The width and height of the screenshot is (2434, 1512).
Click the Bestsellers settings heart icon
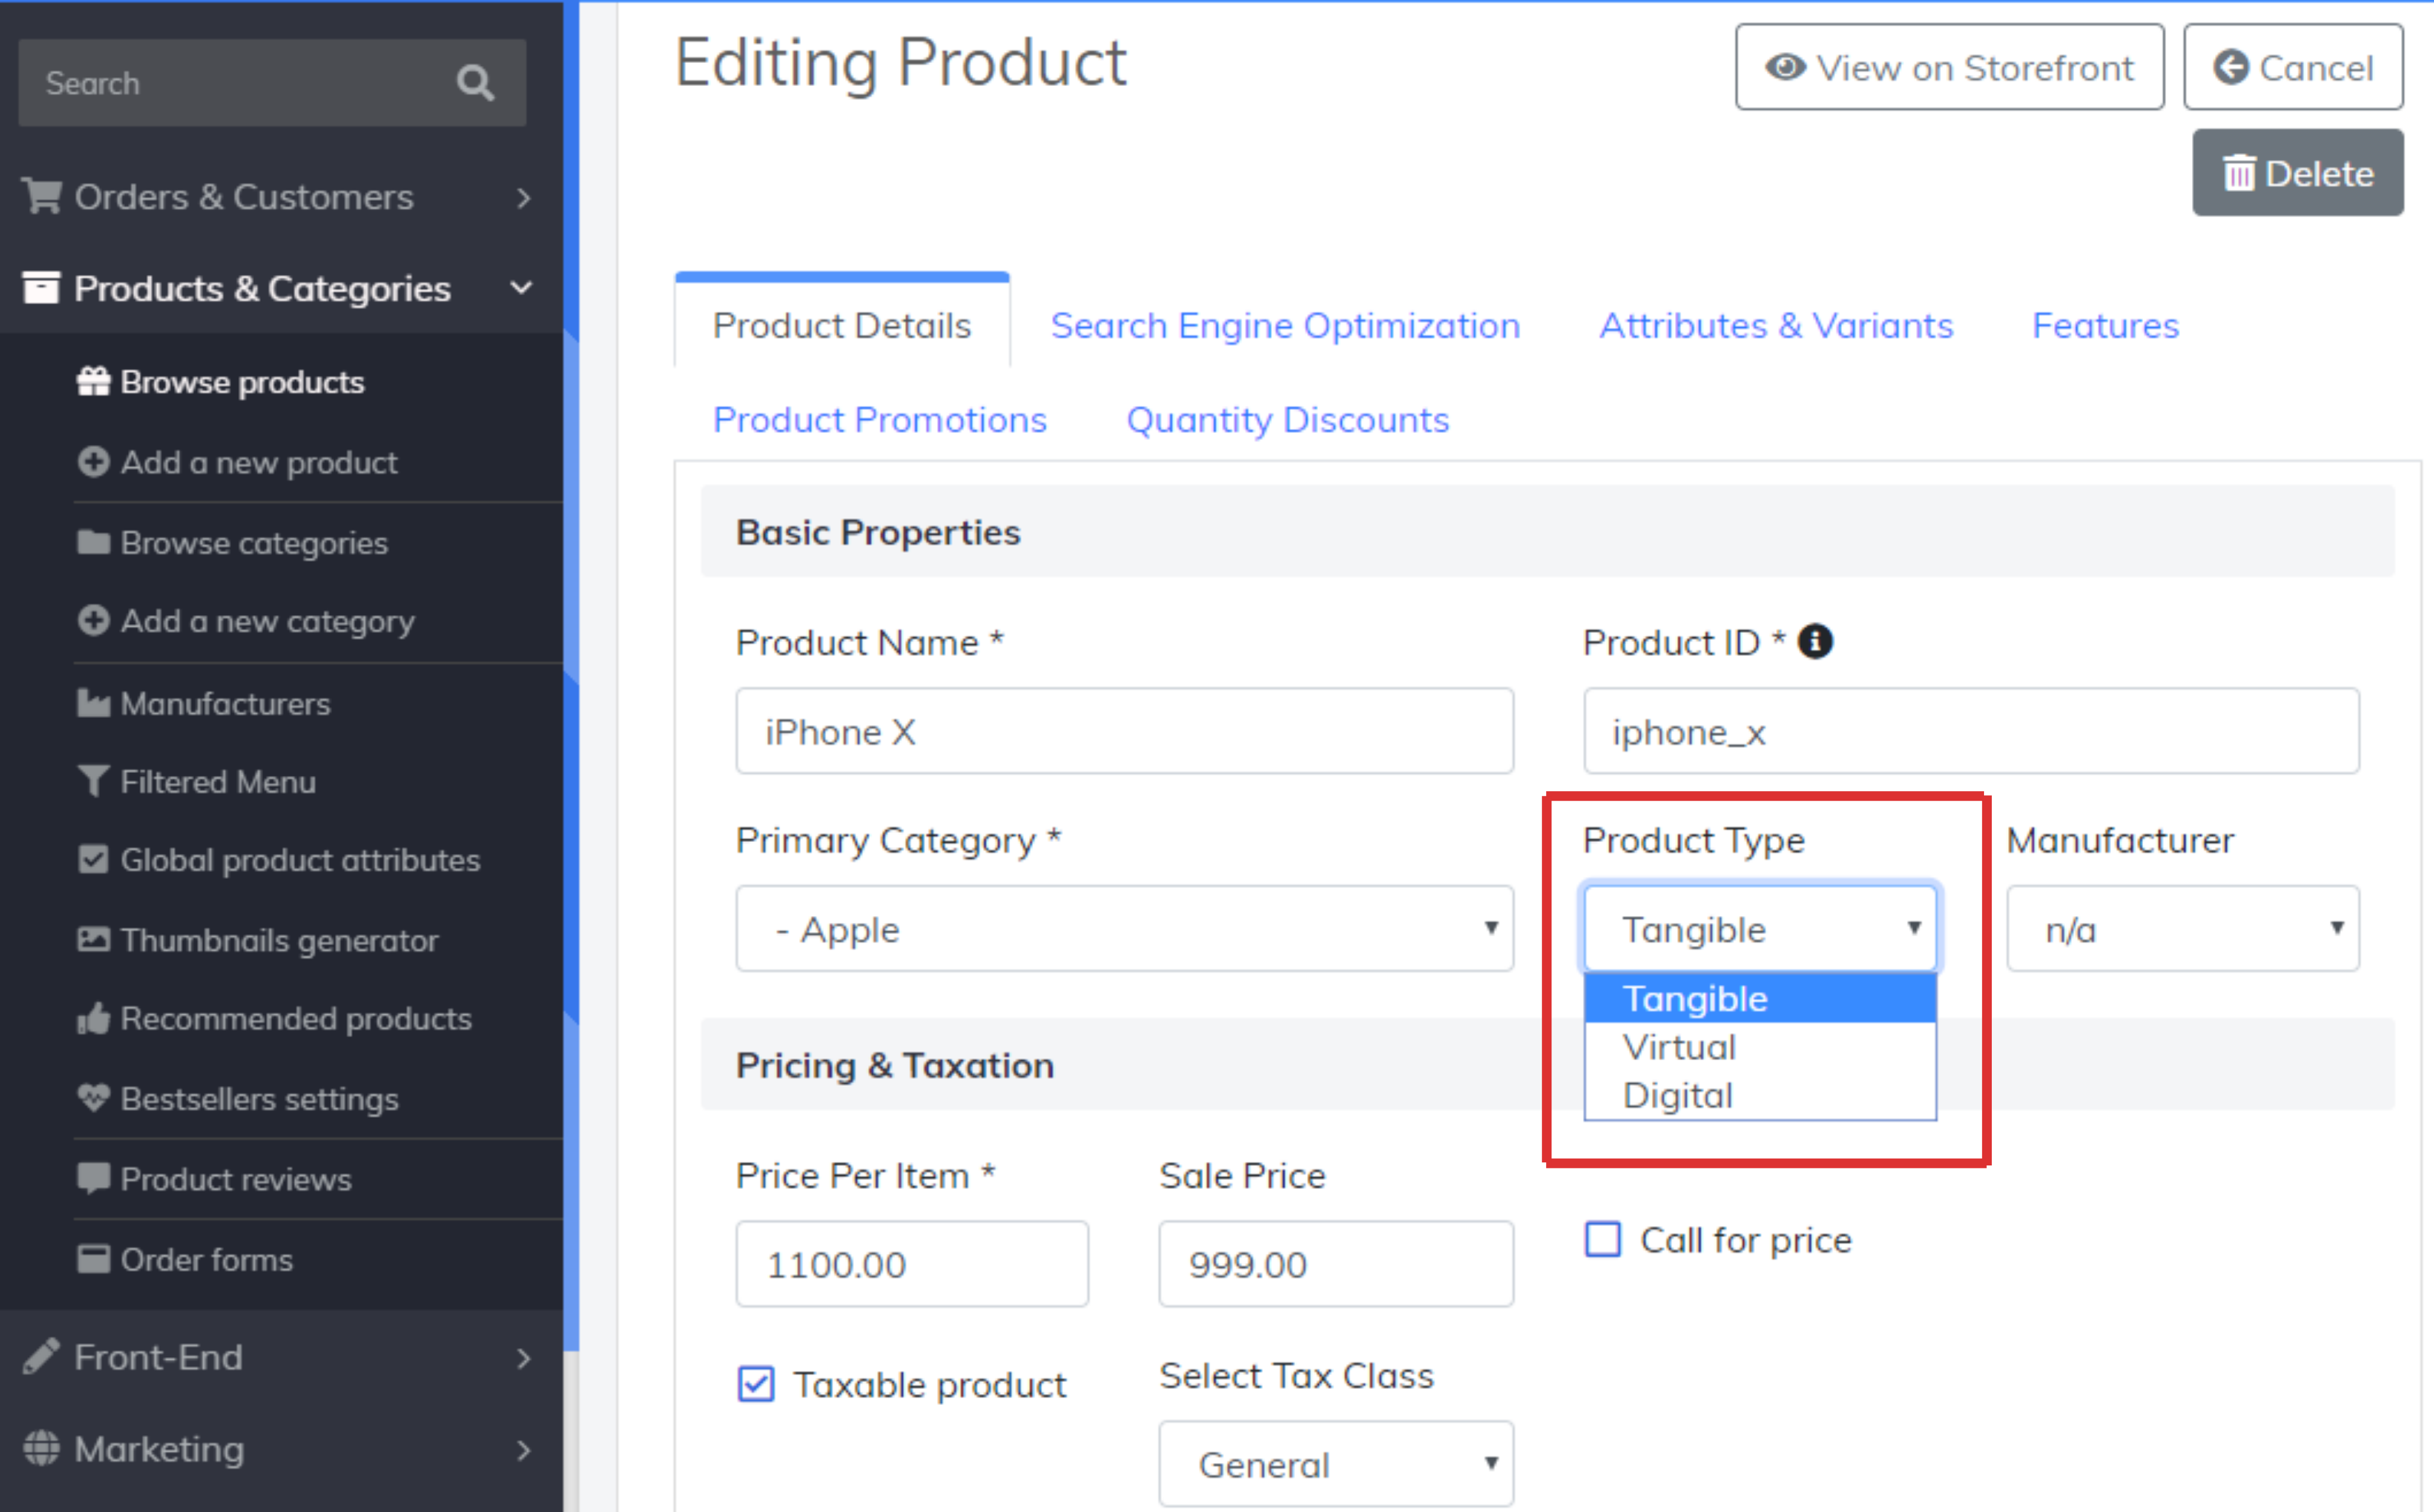pyautogui.click(x=93, y=1099)
